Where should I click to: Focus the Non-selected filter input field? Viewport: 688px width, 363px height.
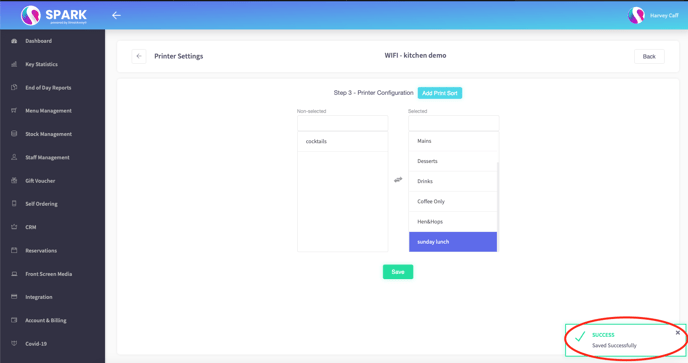[x=343, y=123]
